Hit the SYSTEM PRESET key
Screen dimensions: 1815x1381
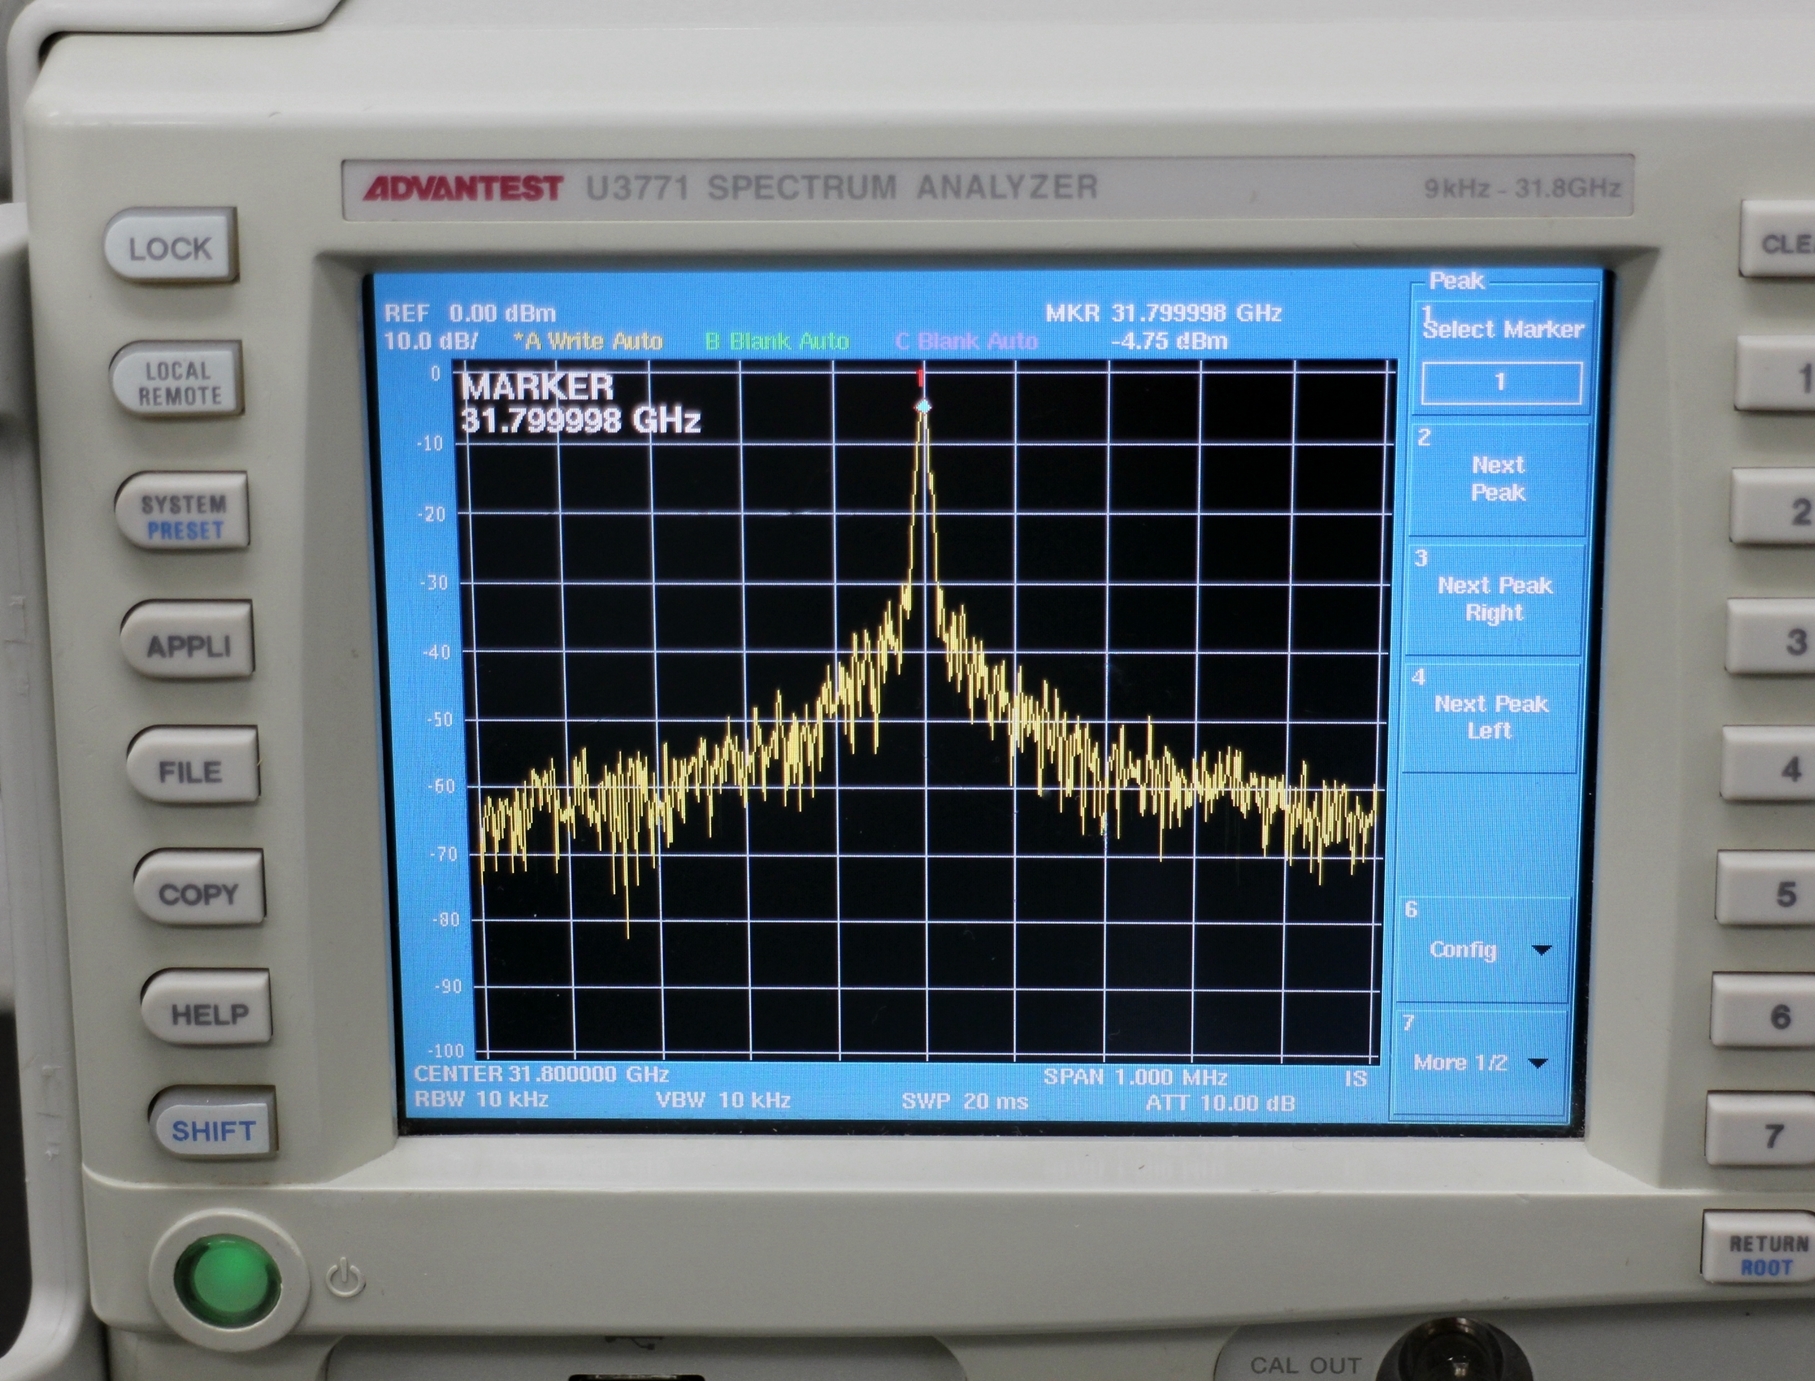click(182, 514)
